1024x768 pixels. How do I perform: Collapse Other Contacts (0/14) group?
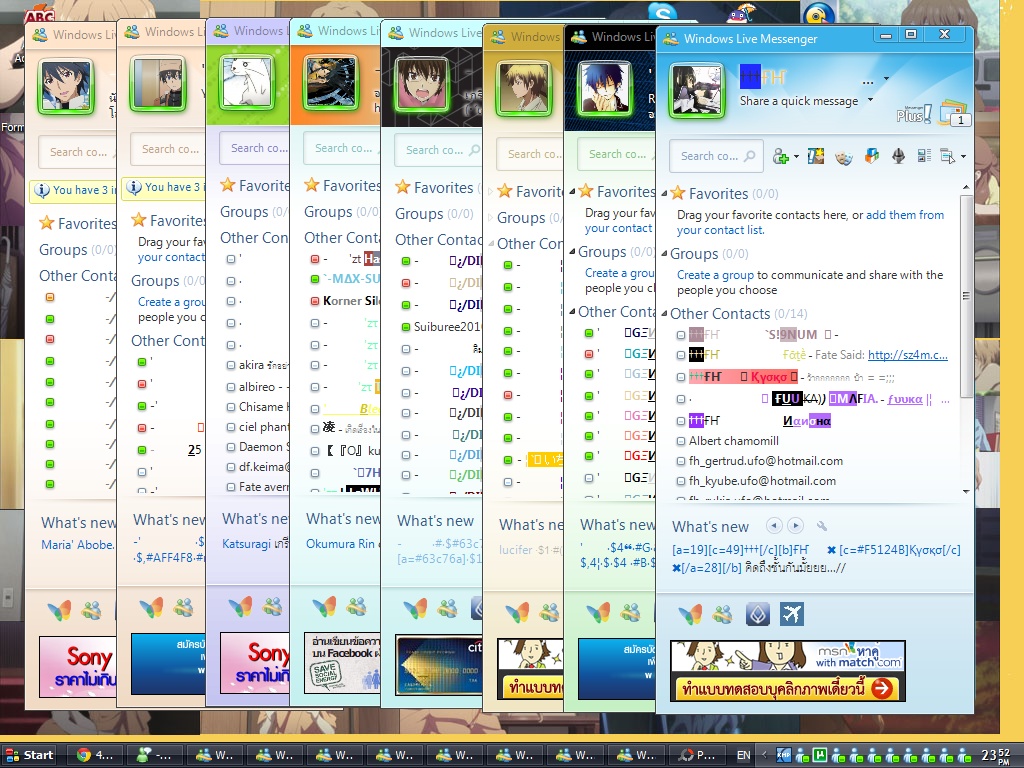664,313
